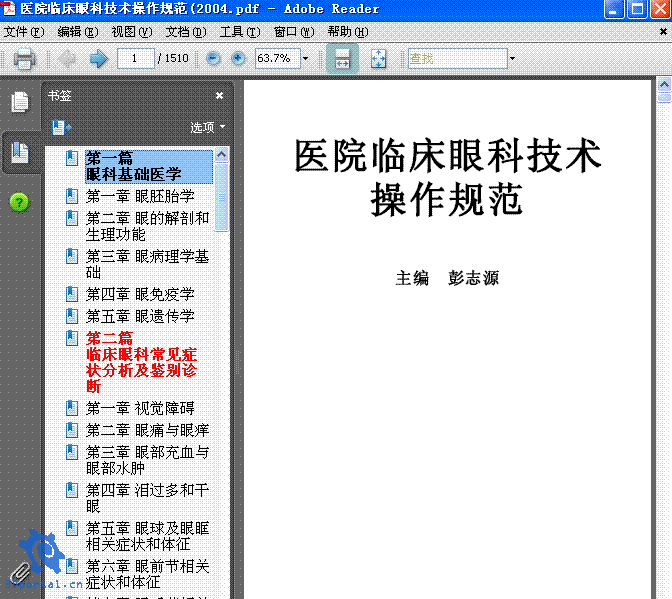This screenshot has width=672, height=599.
Task: Click the bookmarks panel scrollbar thumb
Action: point(221,197)
